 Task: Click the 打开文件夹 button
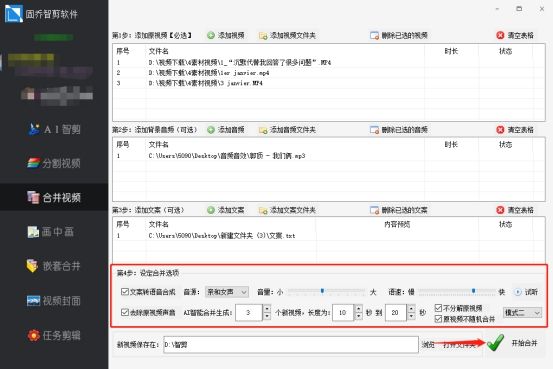coord(460,345)
